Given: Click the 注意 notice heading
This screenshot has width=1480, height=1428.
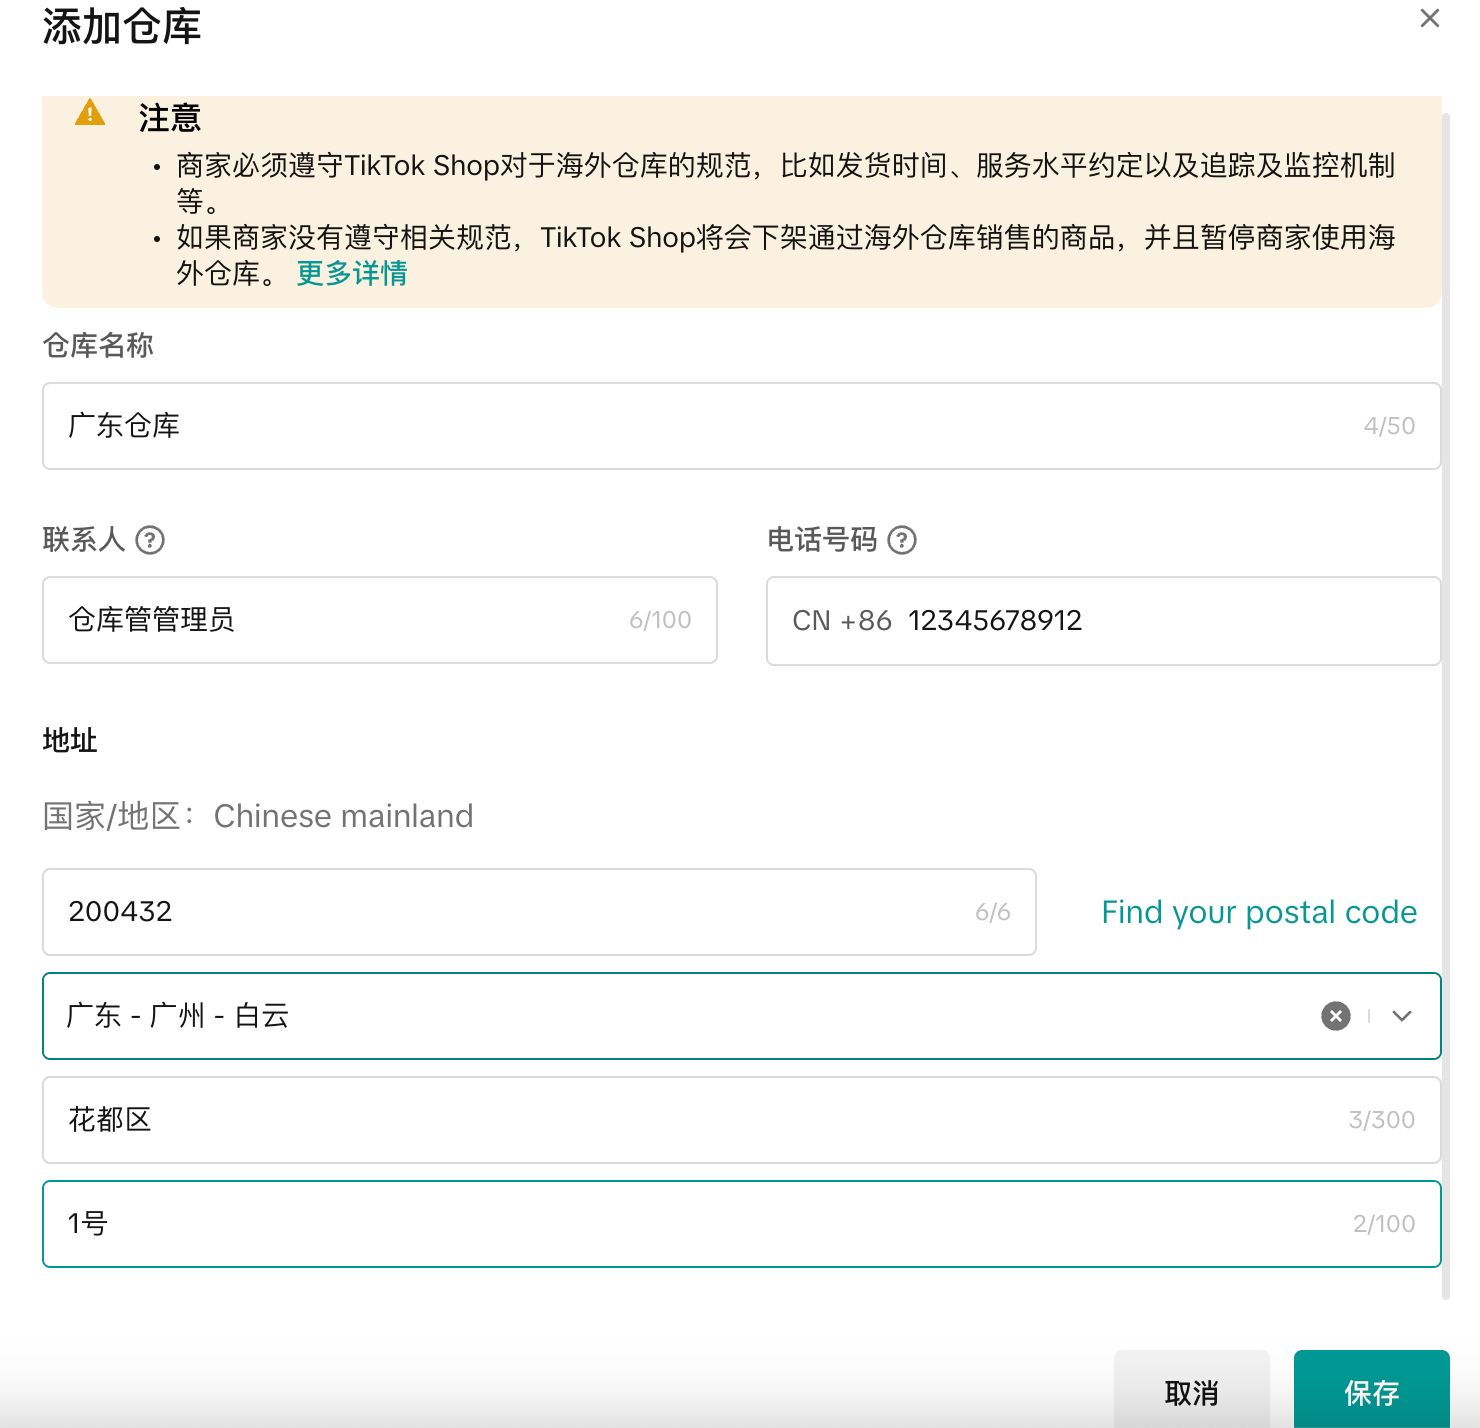Looking at the screenshot, I should click(170, 118).
